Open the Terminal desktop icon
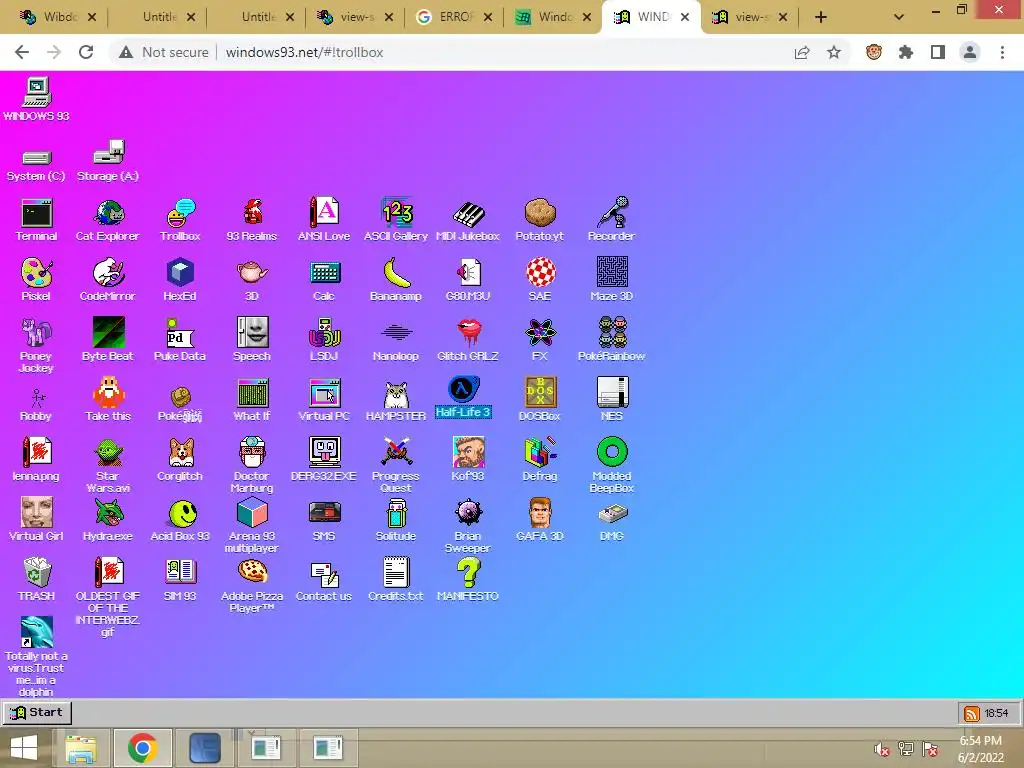Viewport: 1024px width, 768px height. point(37,220)
